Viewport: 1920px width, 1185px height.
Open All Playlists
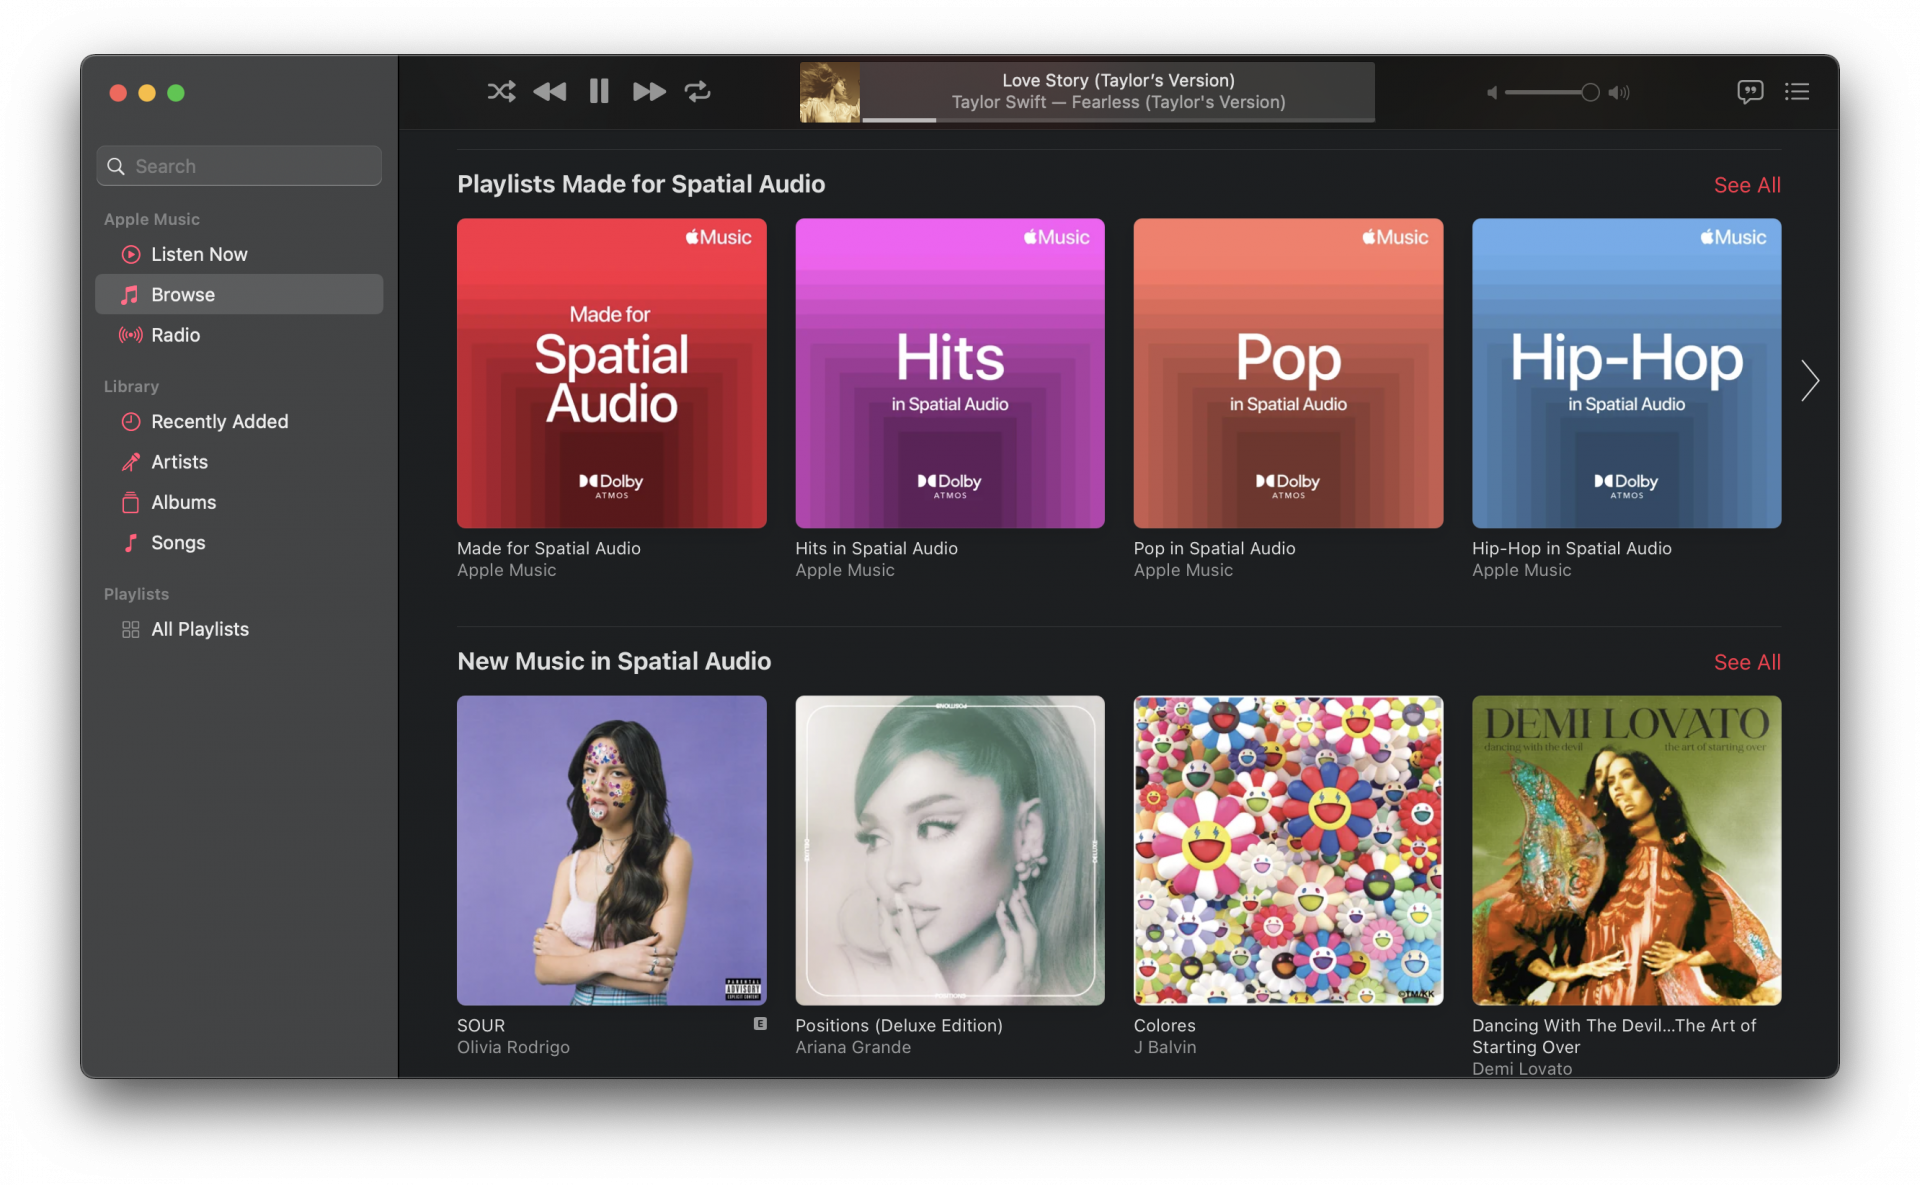tap(199, 629)
